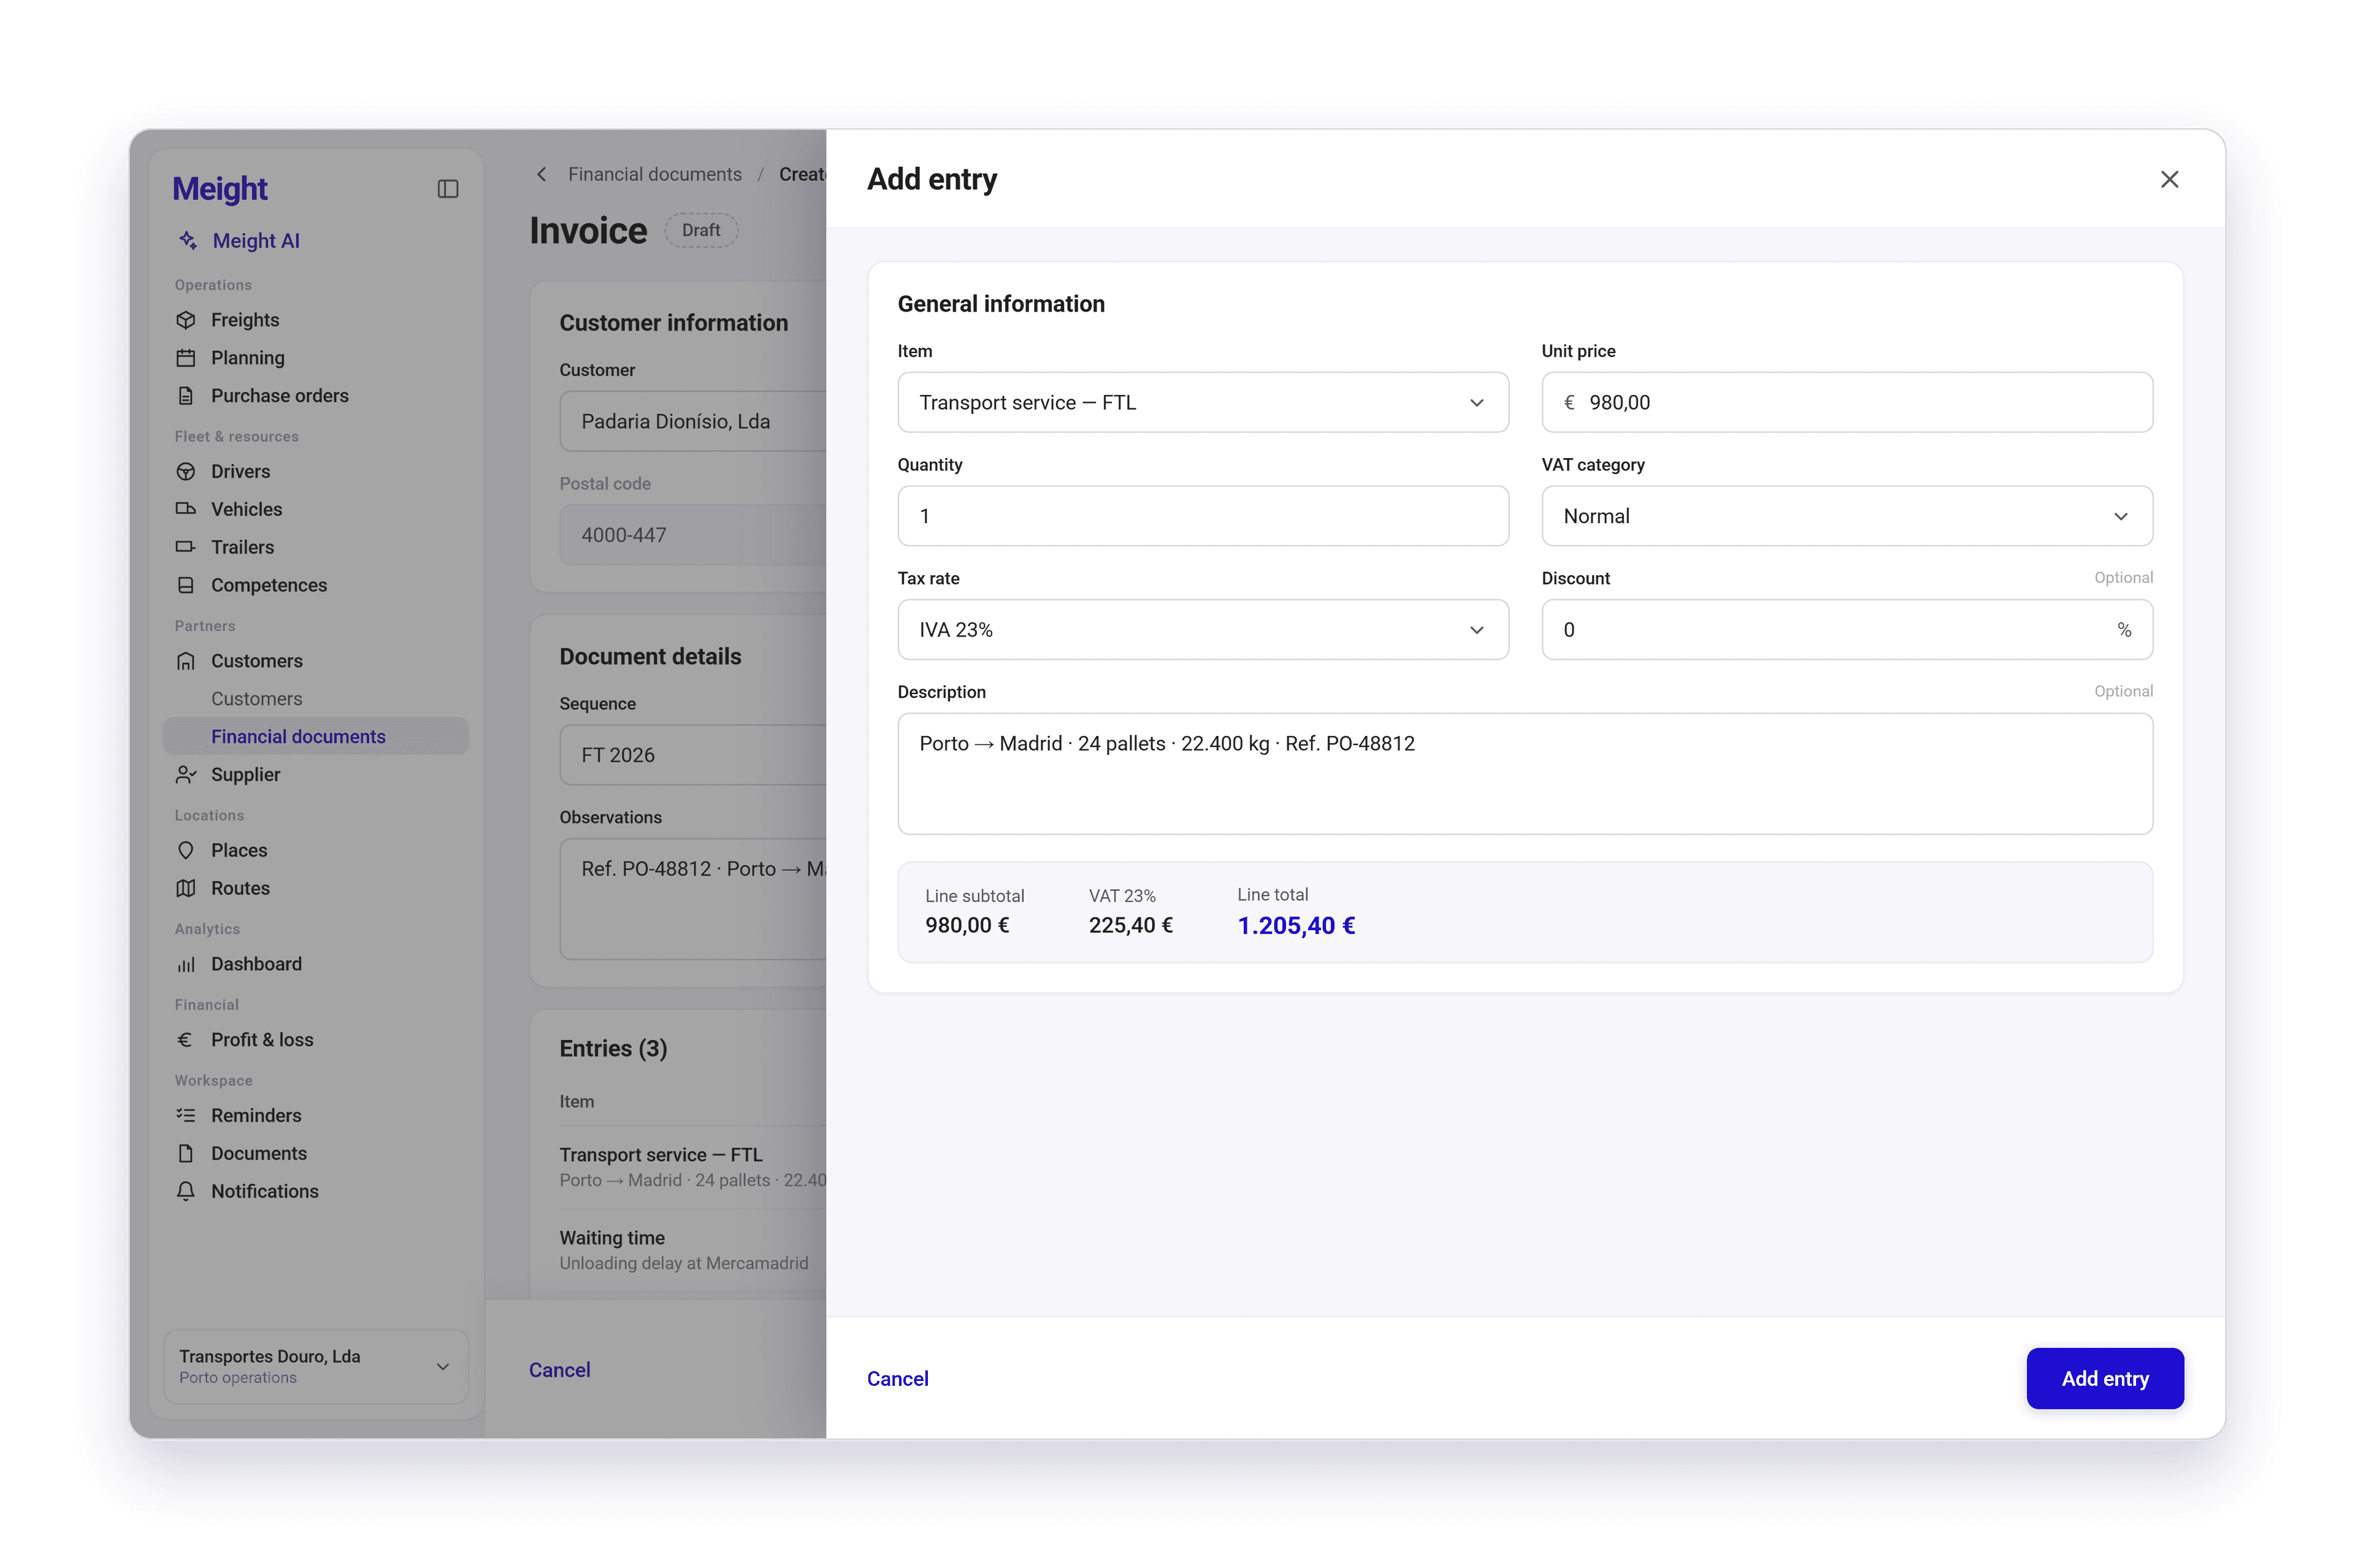Click the Documents file icon
The image size is (2355, 1568).
click(x=186, y=1153)
